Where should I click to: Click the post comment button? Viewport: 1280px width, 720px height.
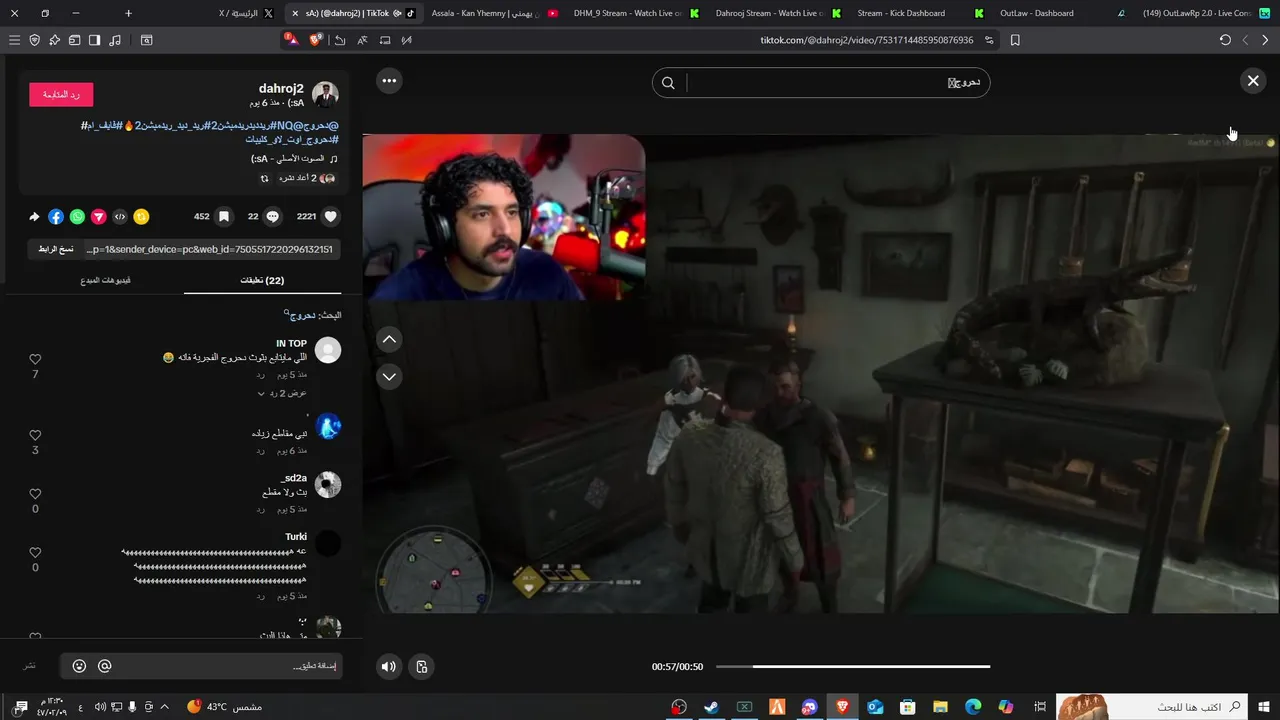[30, 666]
